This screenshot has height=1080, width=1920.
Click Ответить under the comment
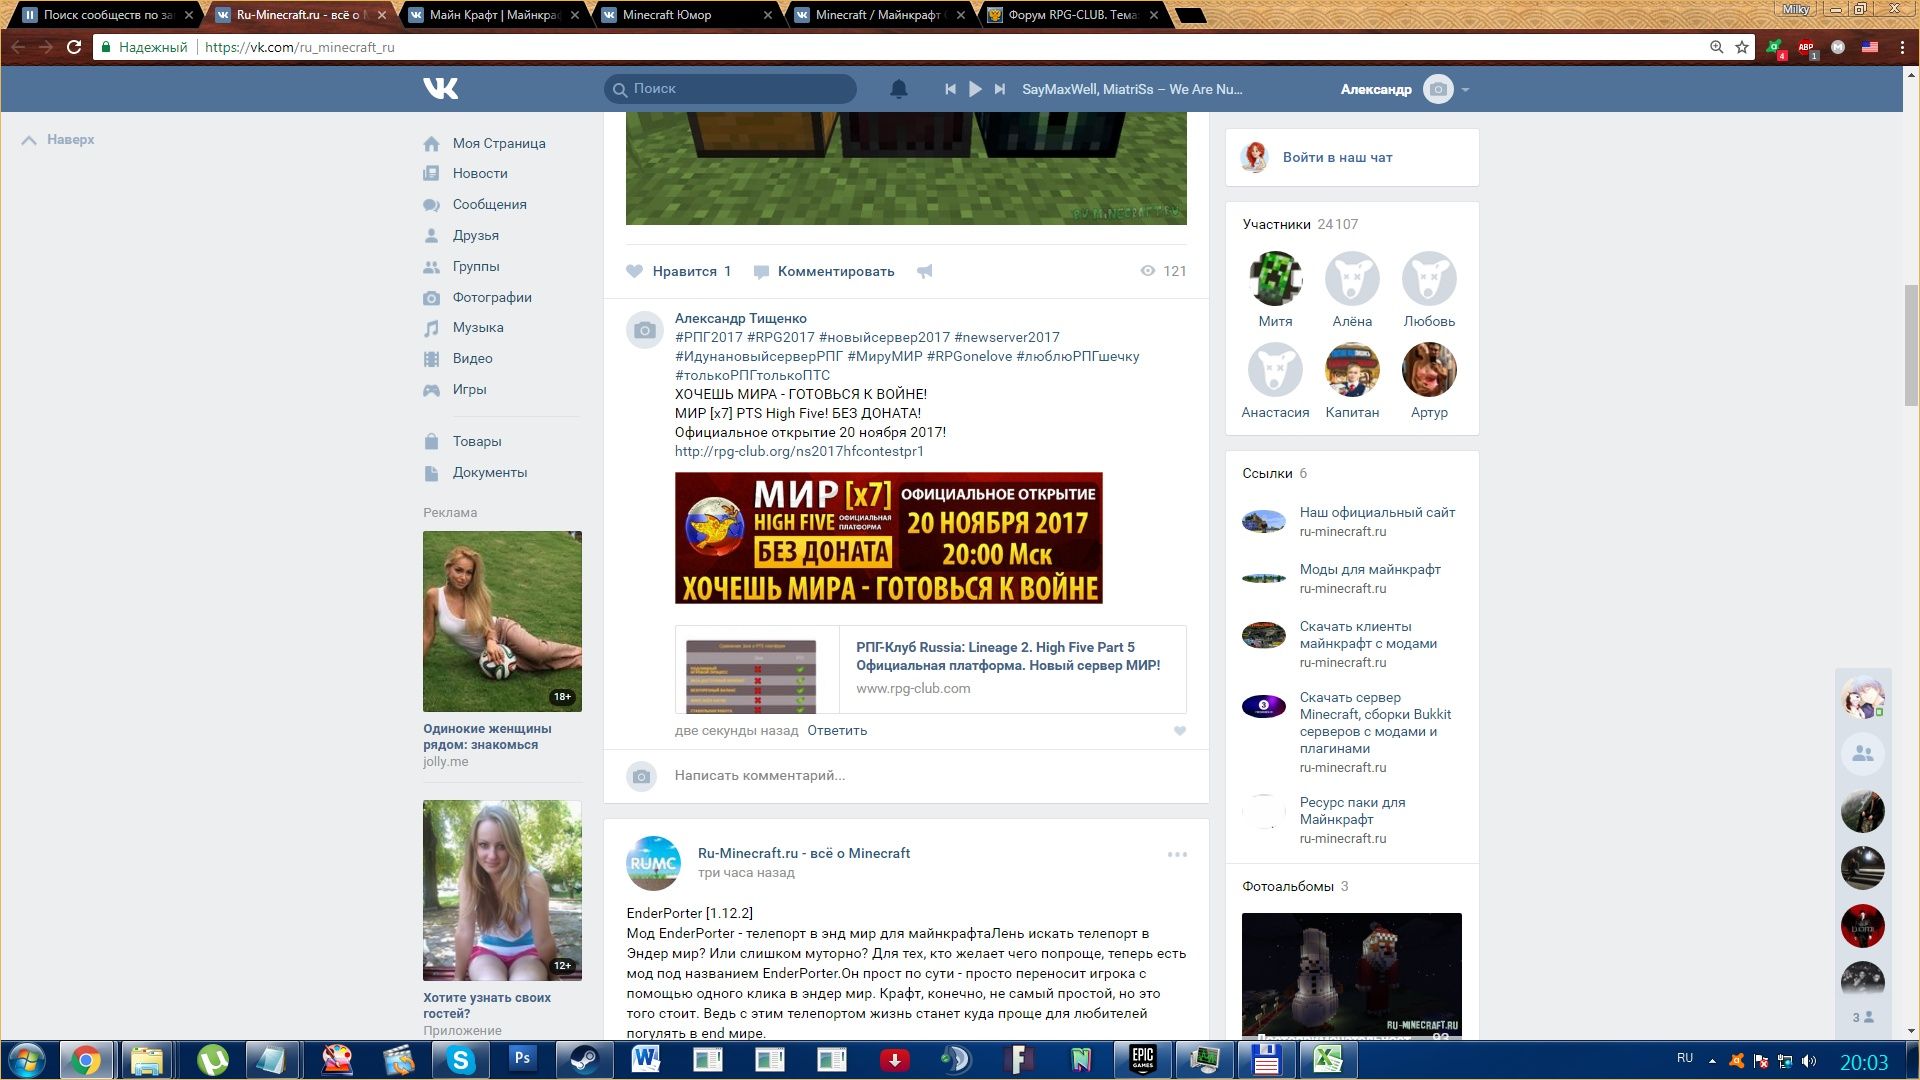pyautogui.click(x=837, y=730)
